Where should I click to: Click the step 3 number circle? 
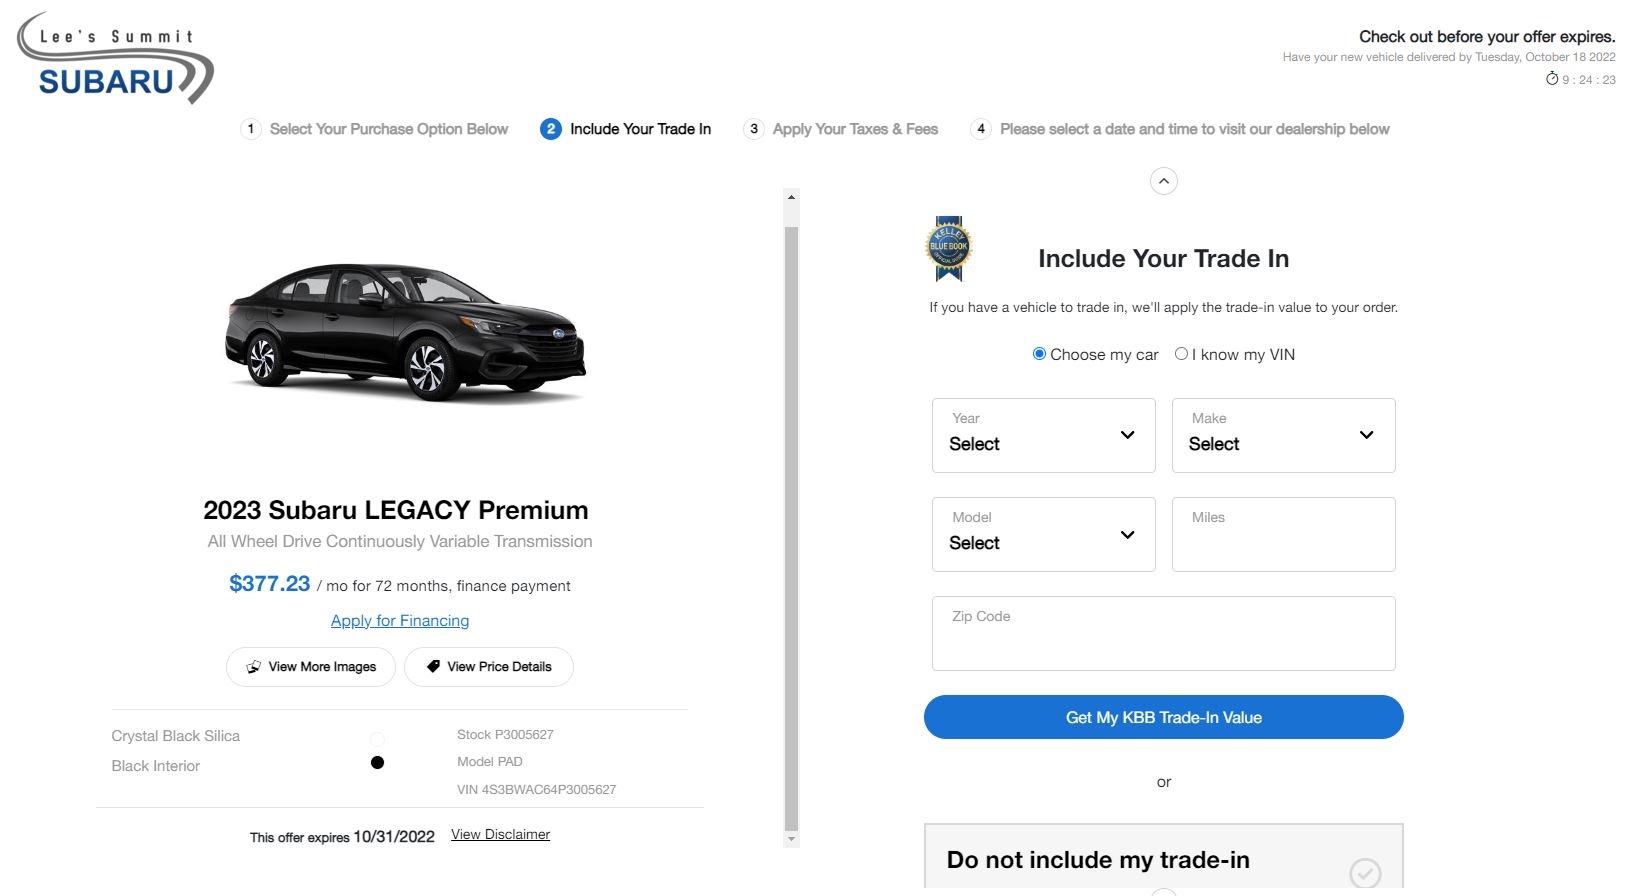(754, 129)
